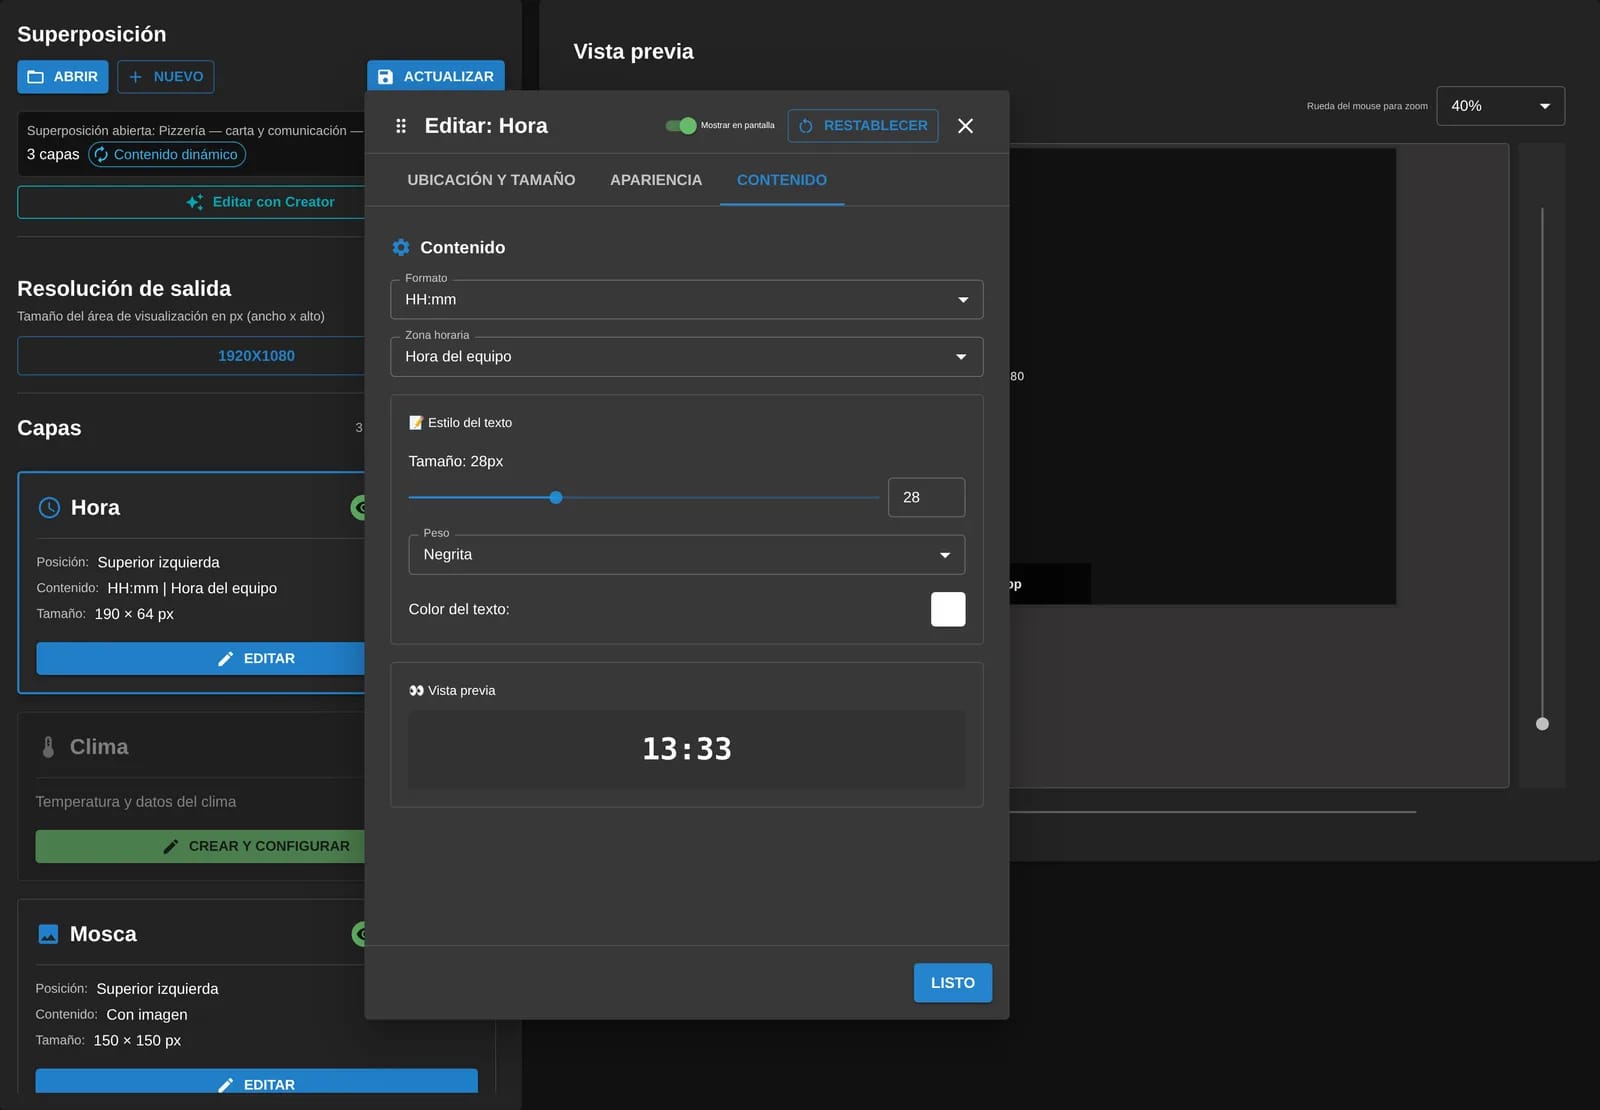Screen dimensions: 1600x1110
Task: Switch to the UBICACIÓN Y TAMAÑO tab
Action: [491, 180]
